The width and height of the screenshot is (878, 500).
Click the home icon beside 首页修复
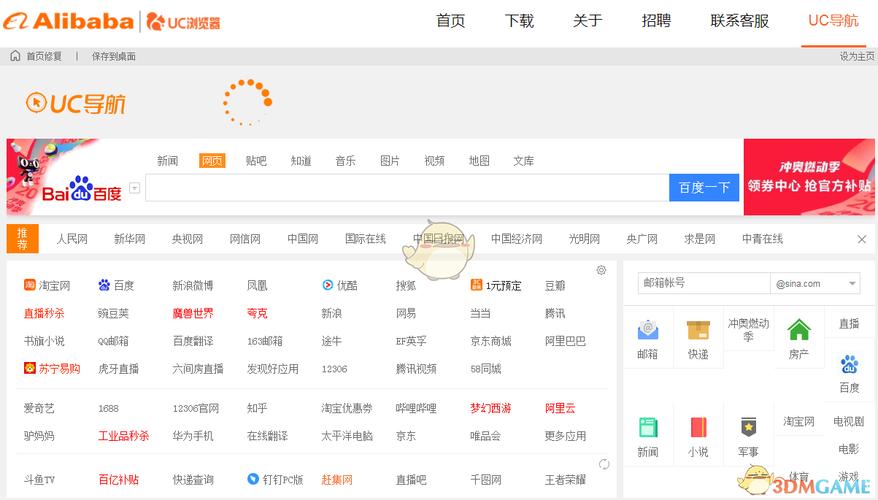click(x=15, y=55)
